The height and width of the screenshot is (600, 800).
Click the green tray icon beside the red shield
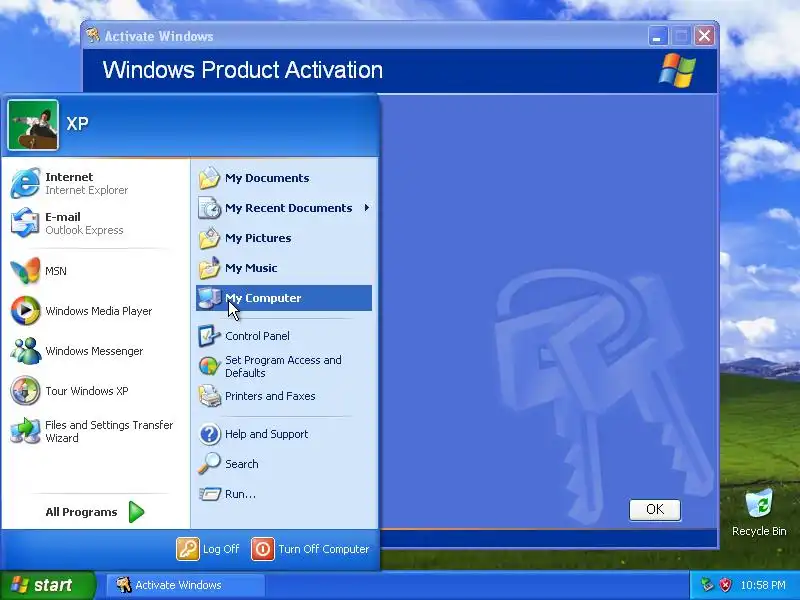[707, 585]
